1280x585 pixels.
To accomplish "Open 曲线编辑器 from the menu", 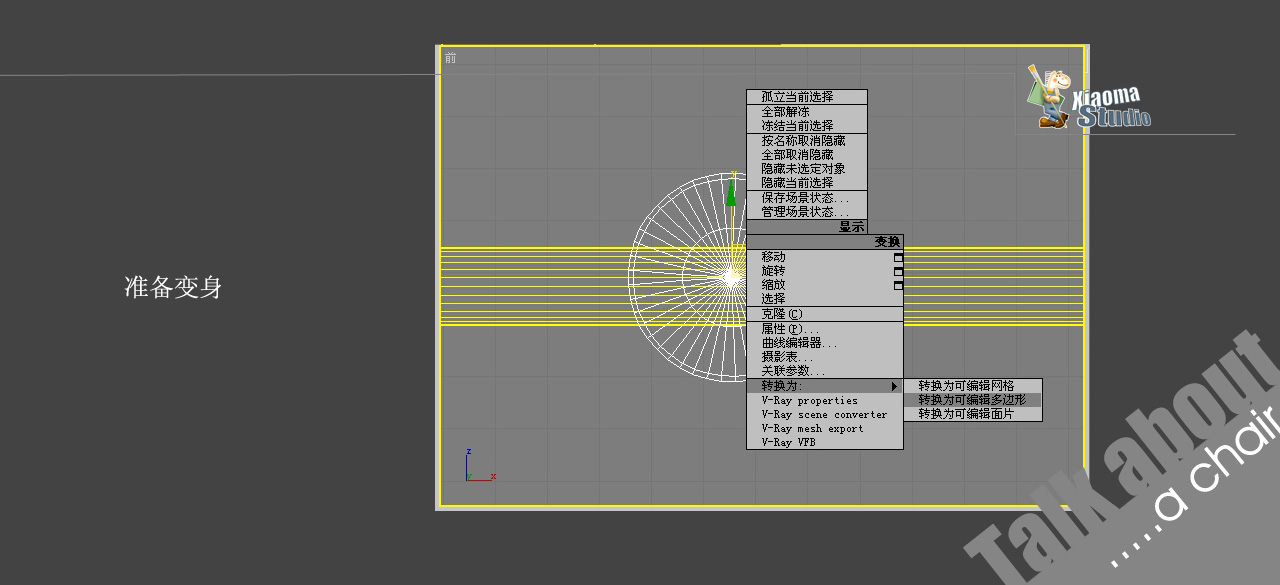I will point(800,343).
